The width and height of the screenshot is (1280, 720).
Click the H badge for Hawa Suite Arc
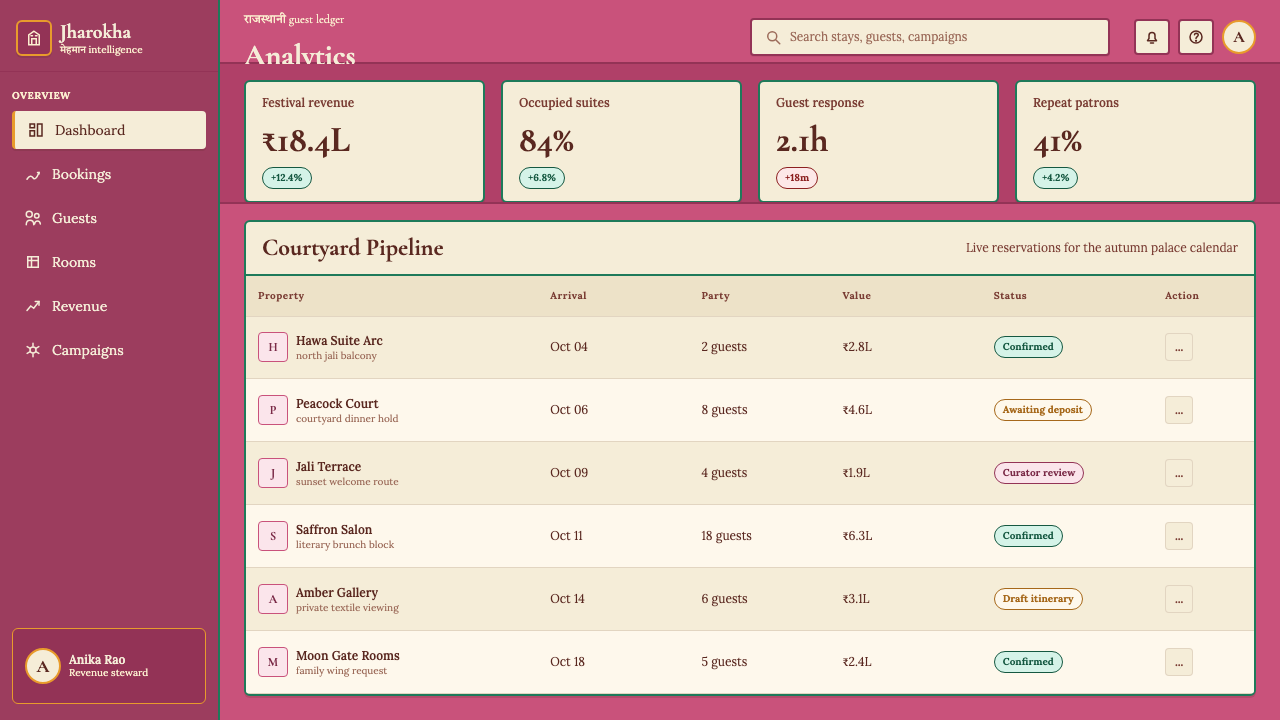click(273, 347)
